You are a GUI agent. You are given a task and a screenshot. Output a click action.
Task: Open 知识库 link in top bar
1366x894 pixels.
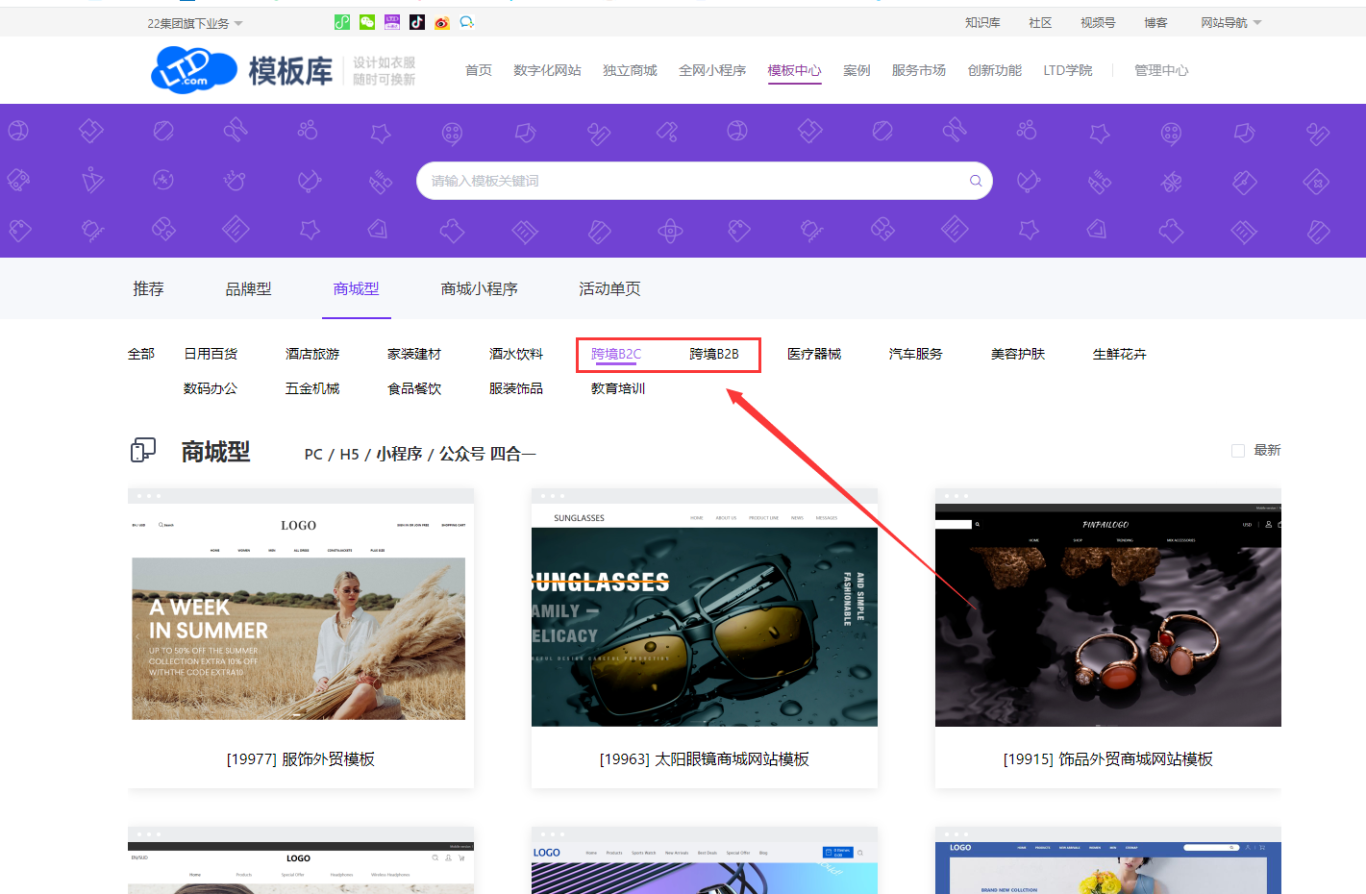983,23
